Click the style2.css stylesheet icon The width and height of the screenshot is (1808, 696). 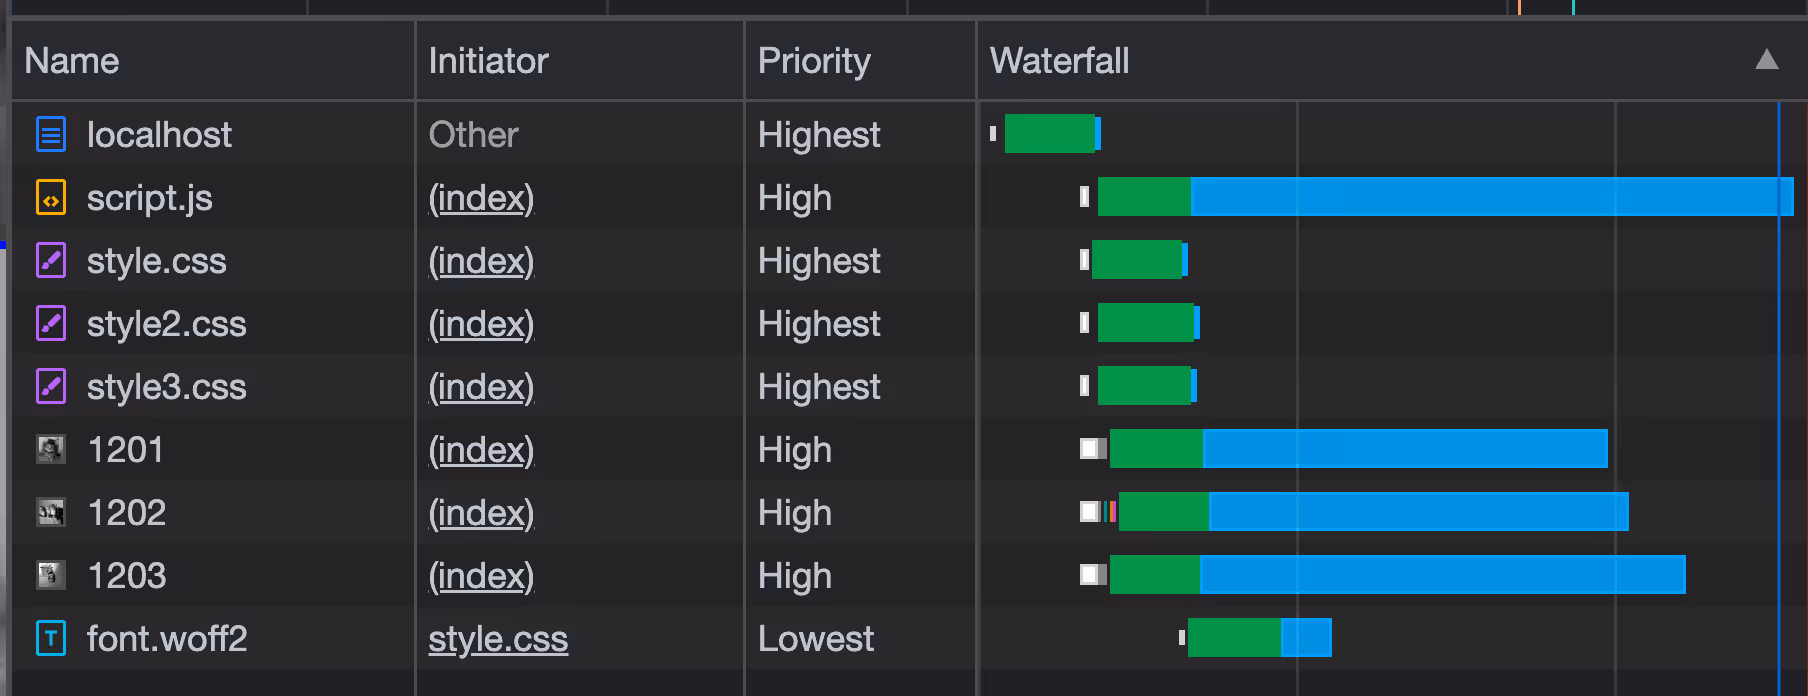(x=51, y=323)
